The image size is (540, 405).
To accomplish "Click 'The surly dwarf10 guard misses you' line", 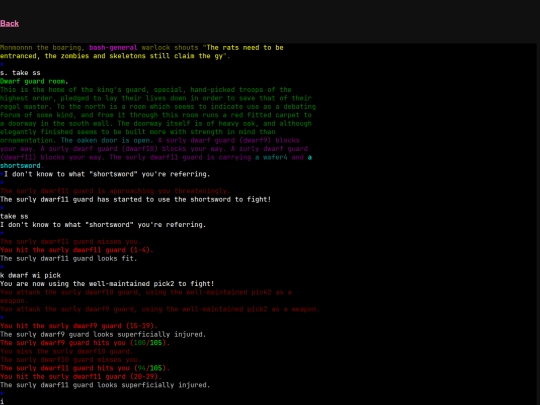I will (x=71, y=360).
